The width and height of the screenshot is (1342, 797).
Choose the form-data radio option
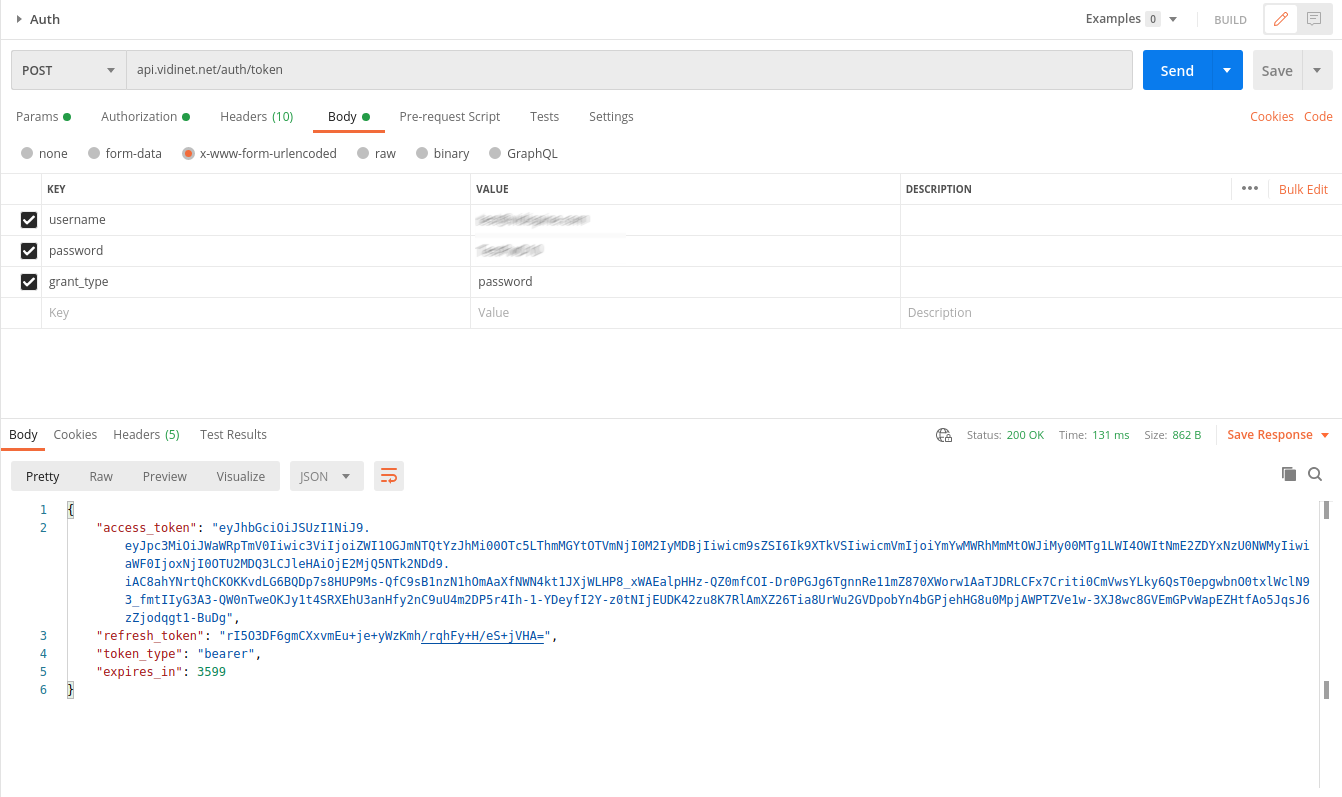coord(95,154)
